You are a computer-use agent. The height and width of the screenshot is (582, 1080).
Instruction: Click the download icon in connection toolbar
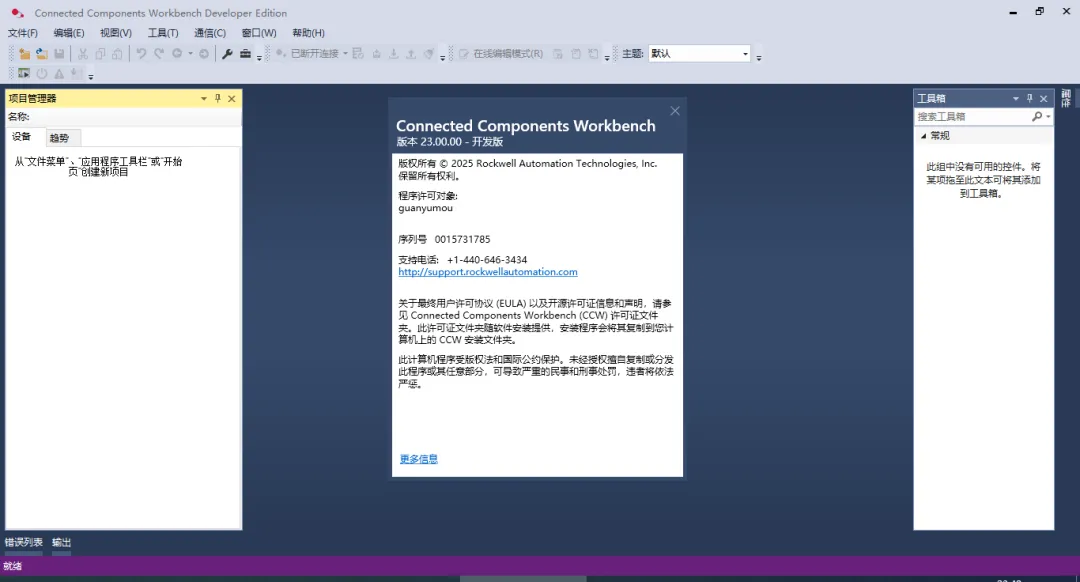click(394, 54)
